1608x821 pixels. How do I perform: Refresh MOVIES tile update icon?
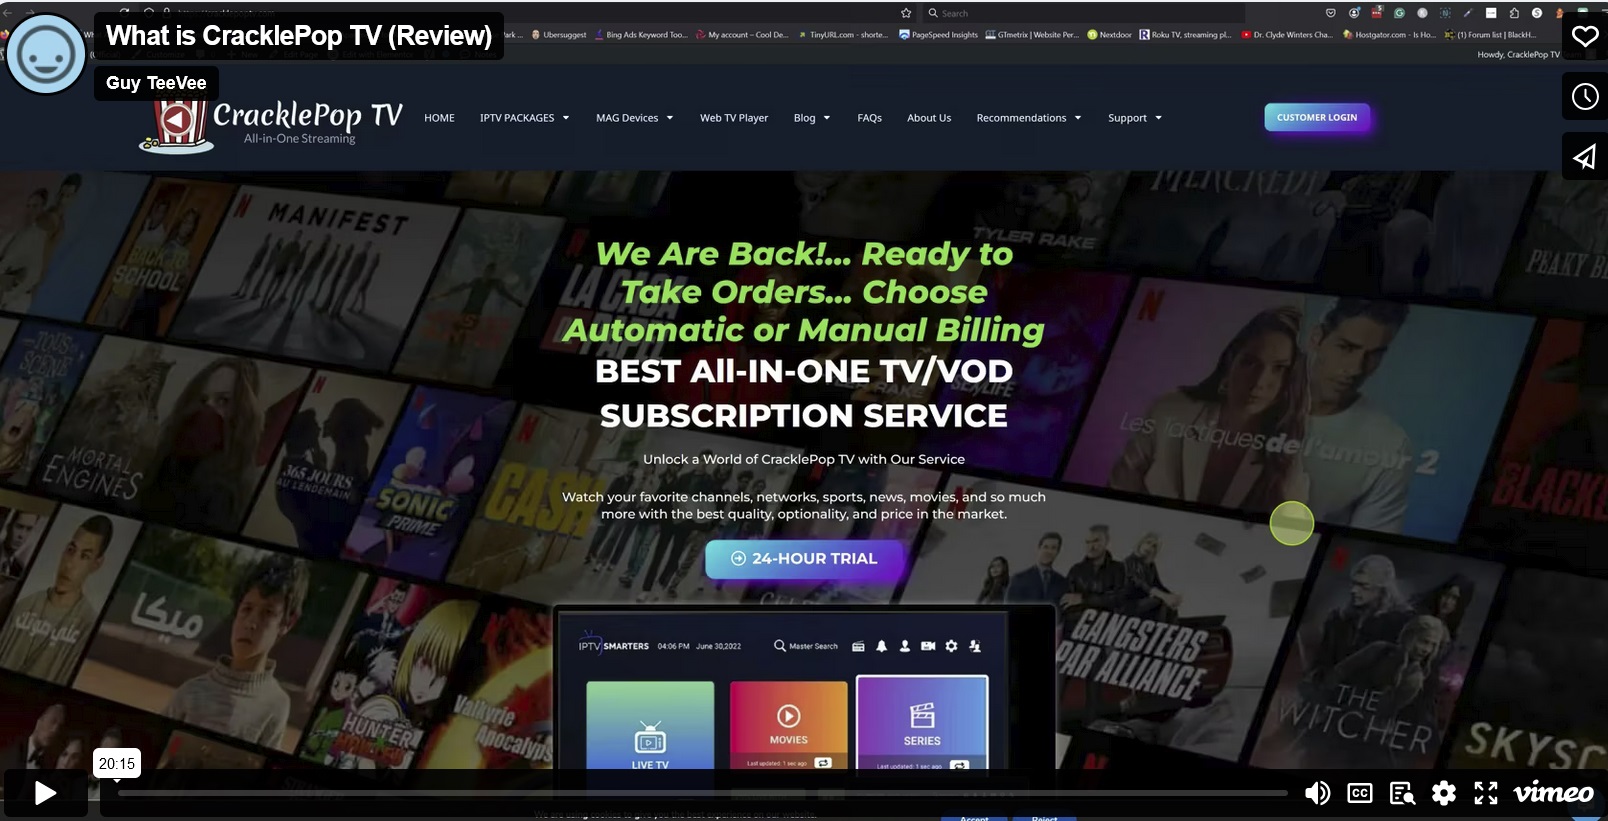click(823, 763)
